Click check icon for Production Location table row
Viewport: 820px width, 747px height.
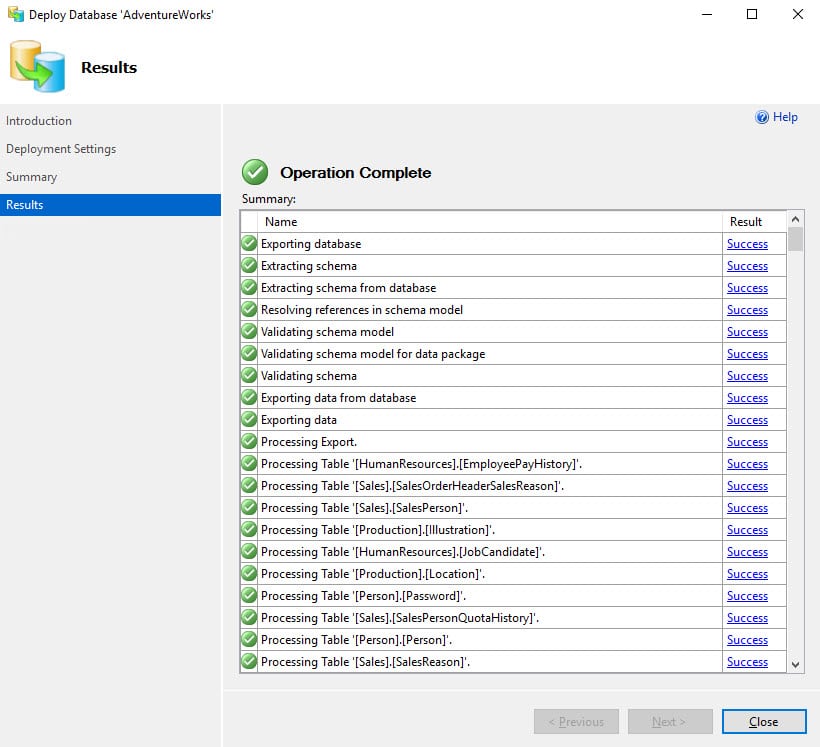click(x=249, y=573)
